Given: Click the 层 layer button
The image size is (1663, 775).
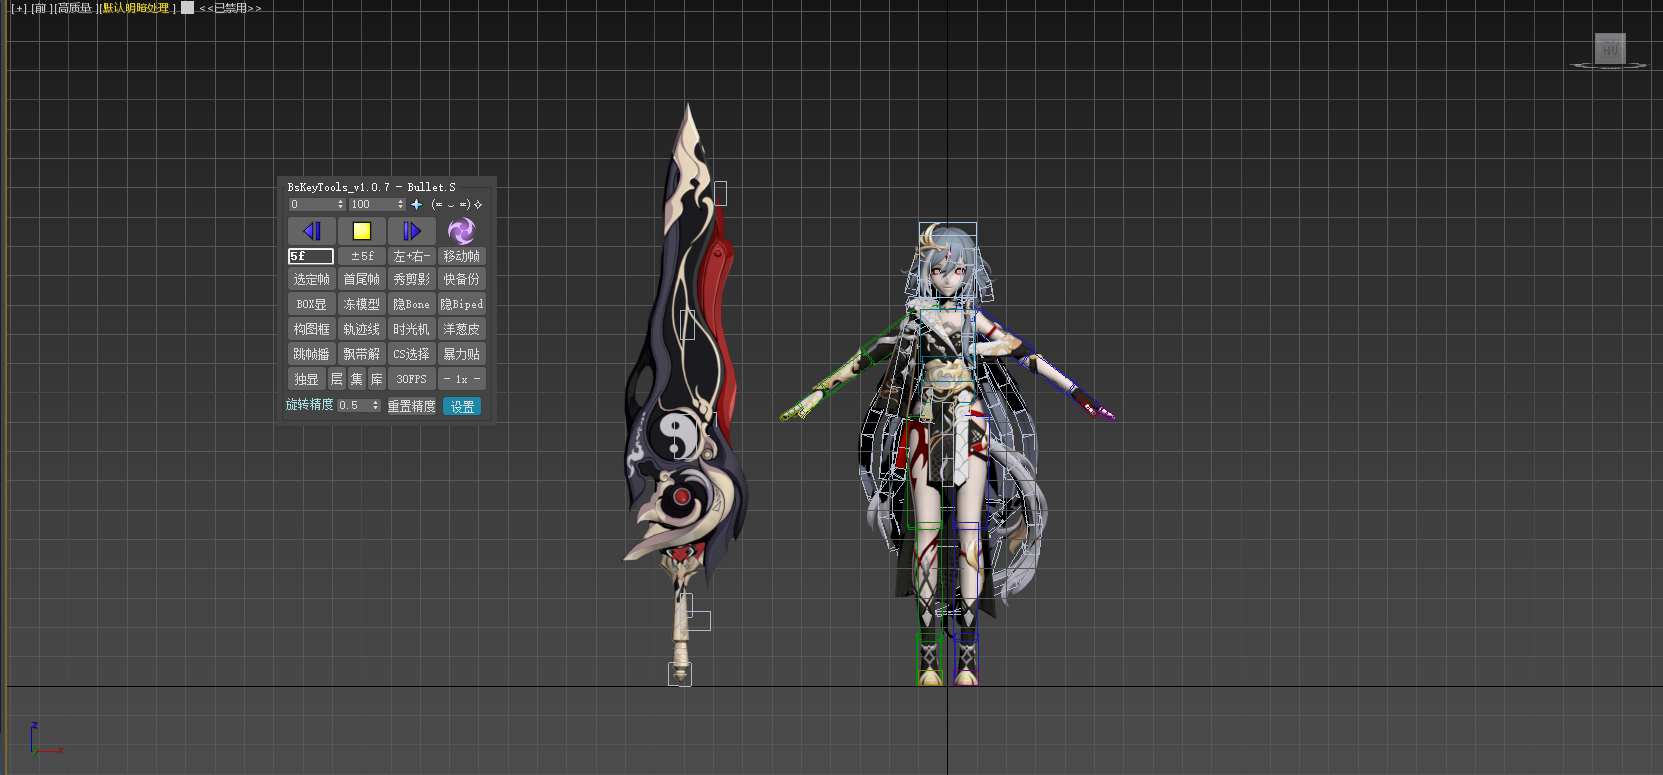Looking at the screenshot, I should (337, 379).
